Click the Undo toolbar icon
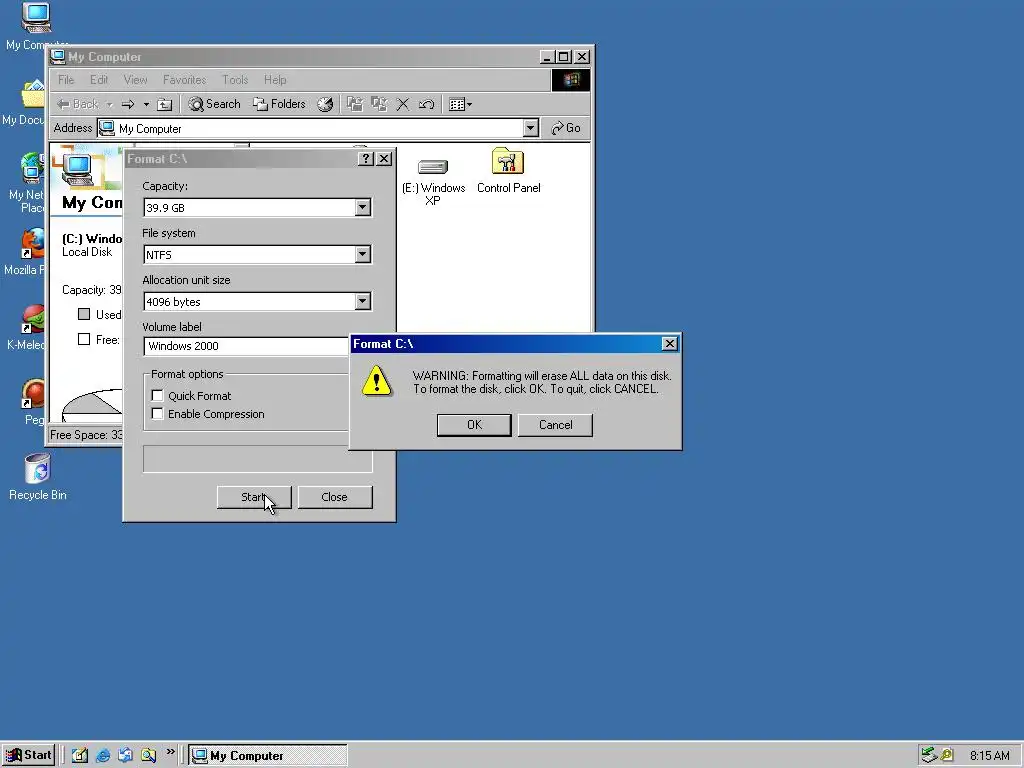The image size is (1024, 768). tap(426, 104)
